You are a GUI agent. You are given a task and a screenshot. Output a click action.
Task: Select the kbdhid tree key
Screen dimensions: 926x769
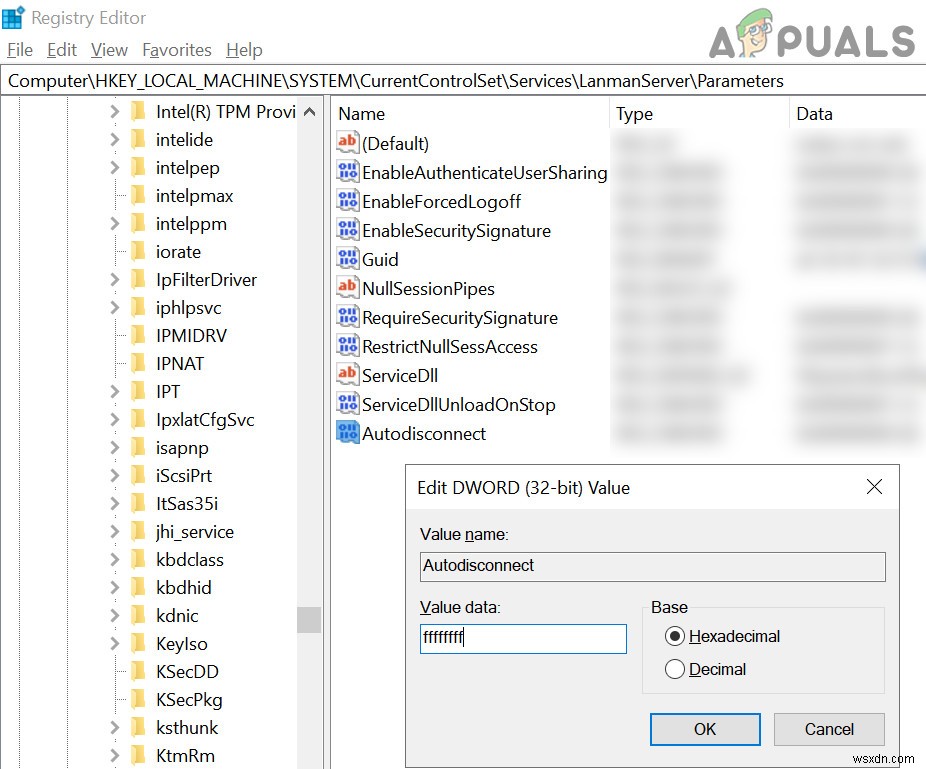(184, 588)
